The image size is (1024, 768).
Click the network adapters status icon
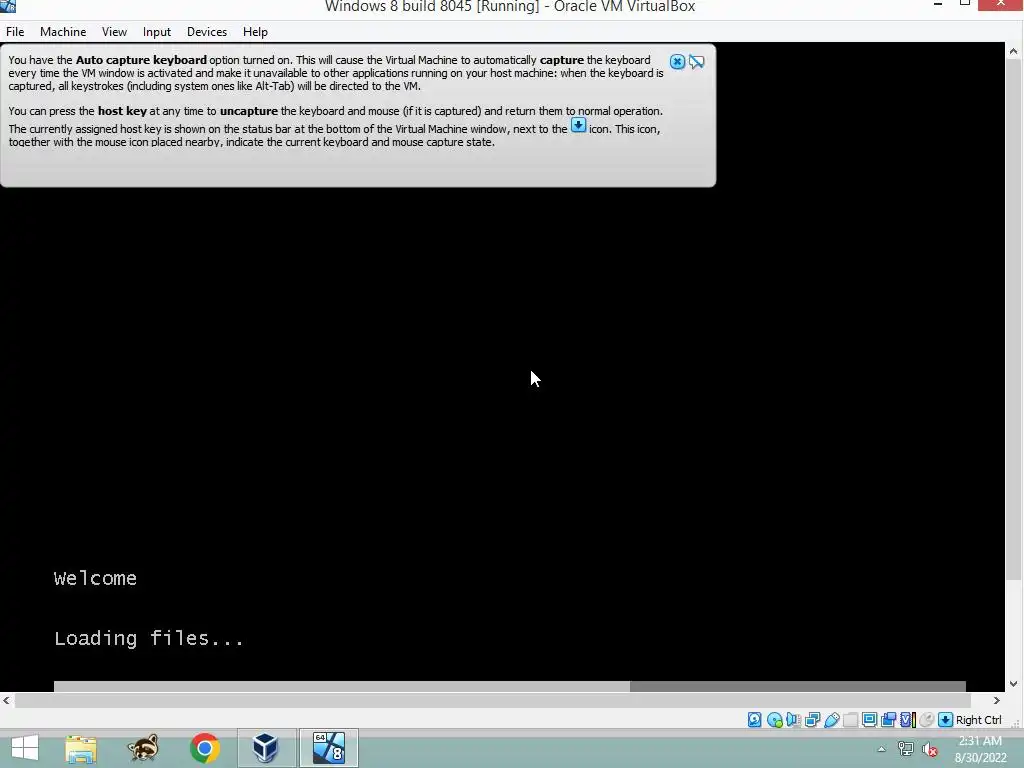point(812,720)
